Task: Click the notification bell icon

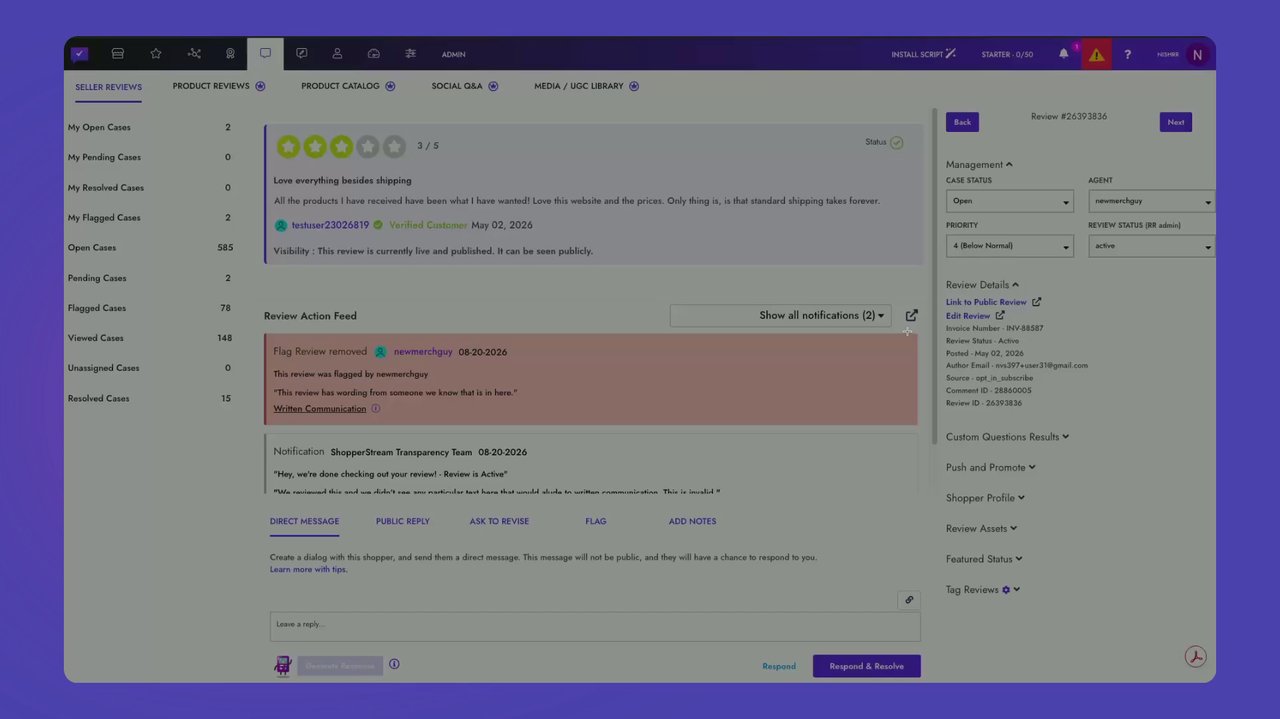Action: [1064, 54]
